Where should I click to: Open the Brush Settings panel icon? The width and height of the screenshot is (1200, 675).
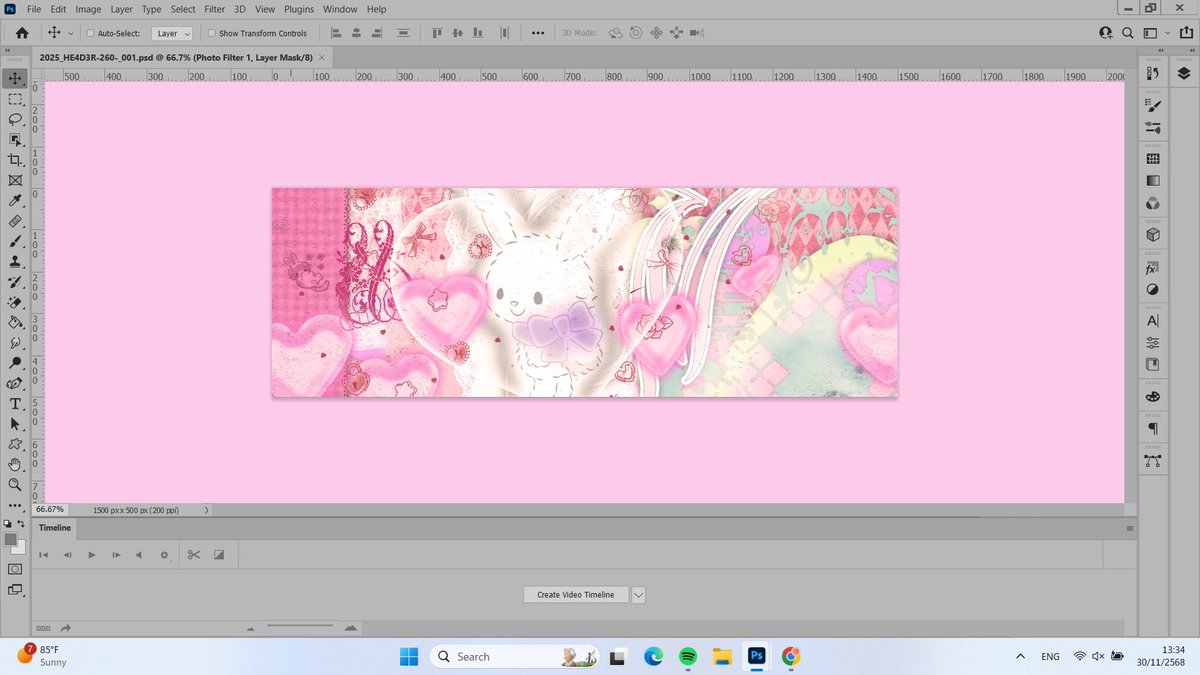click(x=1152, y=127)
